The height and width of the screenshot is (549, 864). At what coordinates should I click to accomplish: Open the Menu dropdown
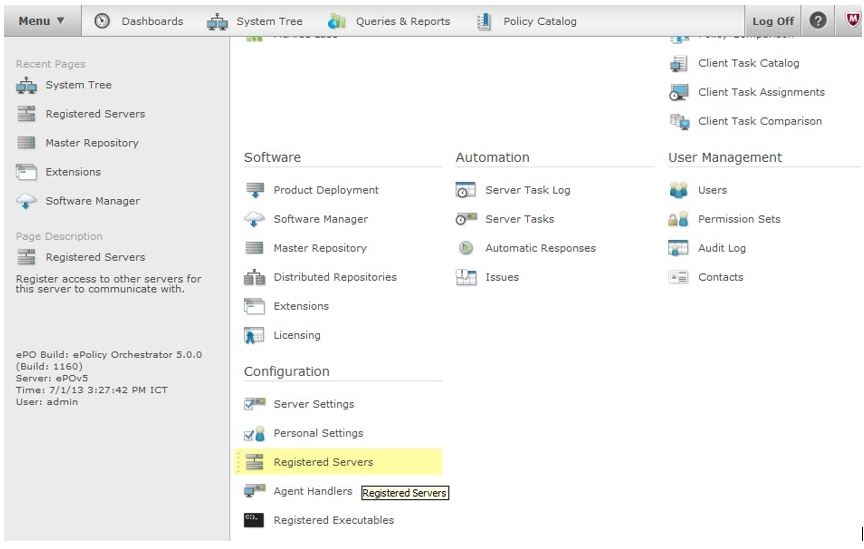click(x=41, y=21)
